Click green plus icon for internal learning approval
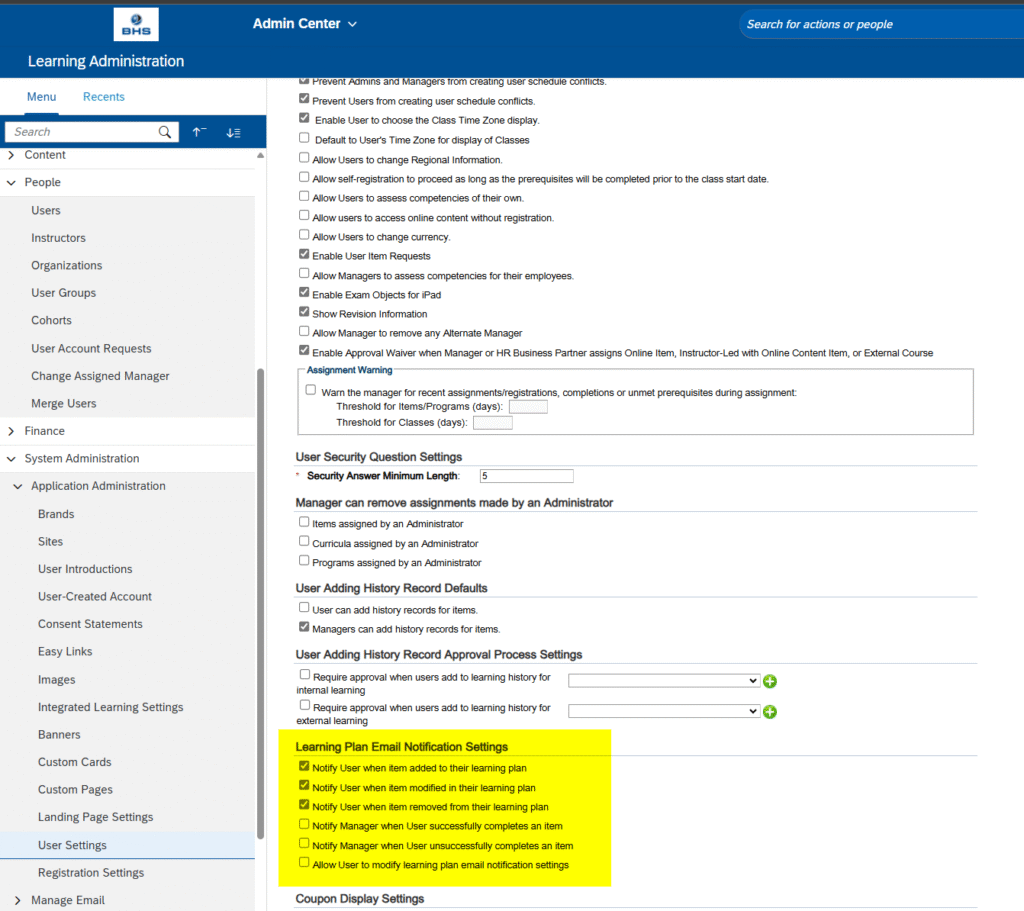Viewport: 1024px width, 911px height. pyautogui.click(x=770, y=682)
